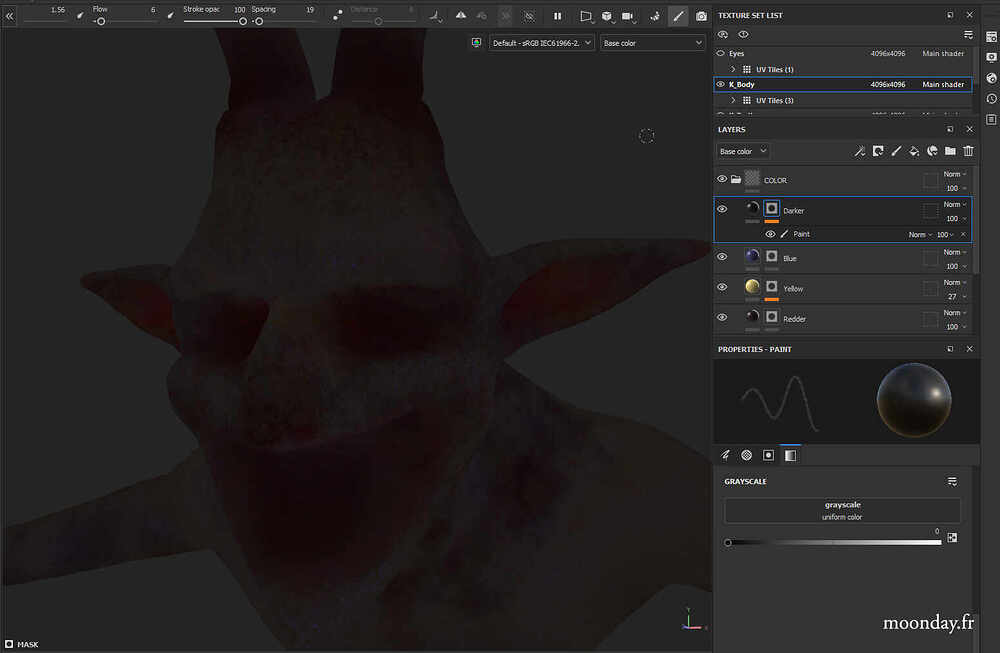This screenshot has width=1000, height=653.
Task: Delete the selected layer with trash icon
Action: point(968,151)
